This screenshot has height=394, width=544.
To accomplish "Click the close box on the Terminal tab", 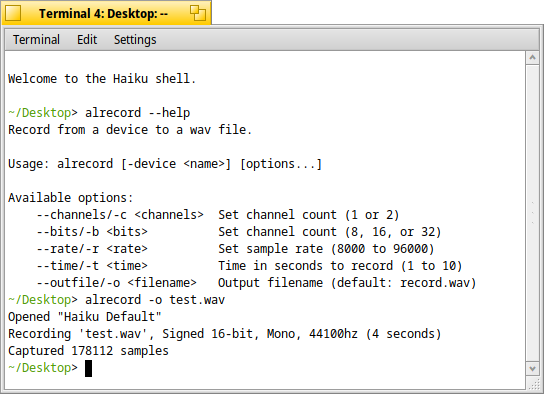I will [13, 13].
